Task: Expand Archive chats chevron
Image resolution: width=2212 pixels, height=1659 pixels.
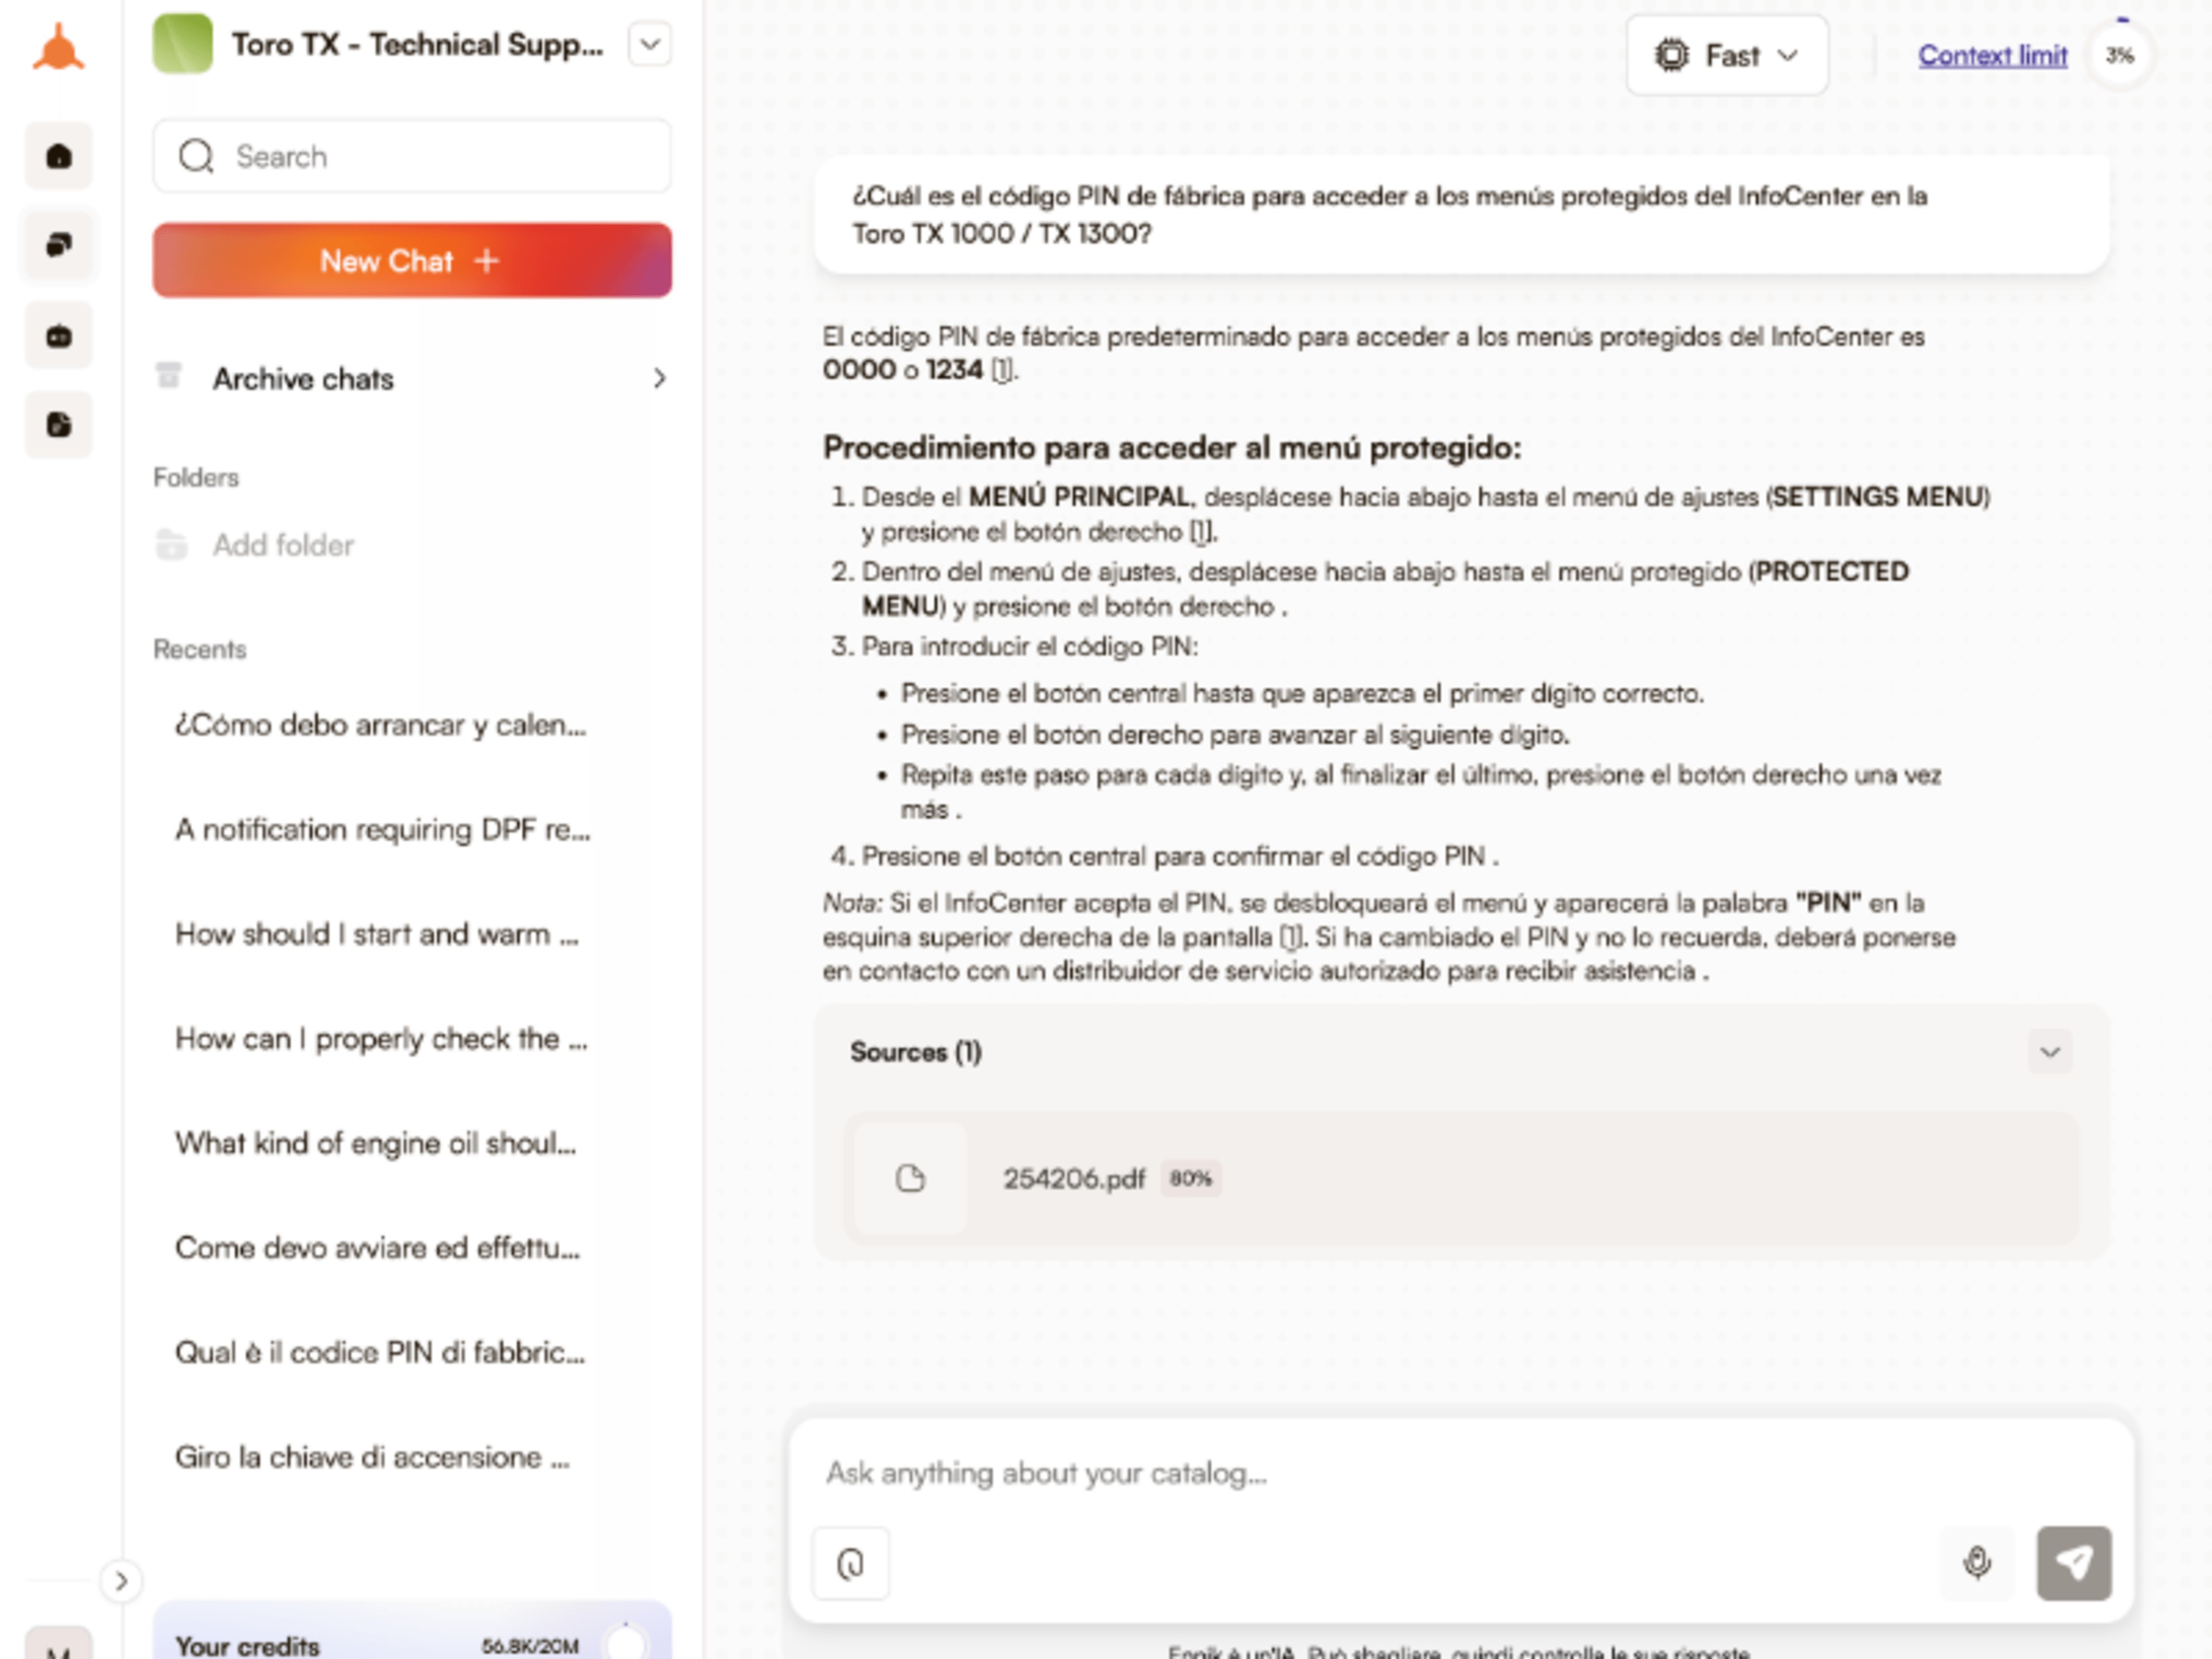Action: tap(659, 378)
